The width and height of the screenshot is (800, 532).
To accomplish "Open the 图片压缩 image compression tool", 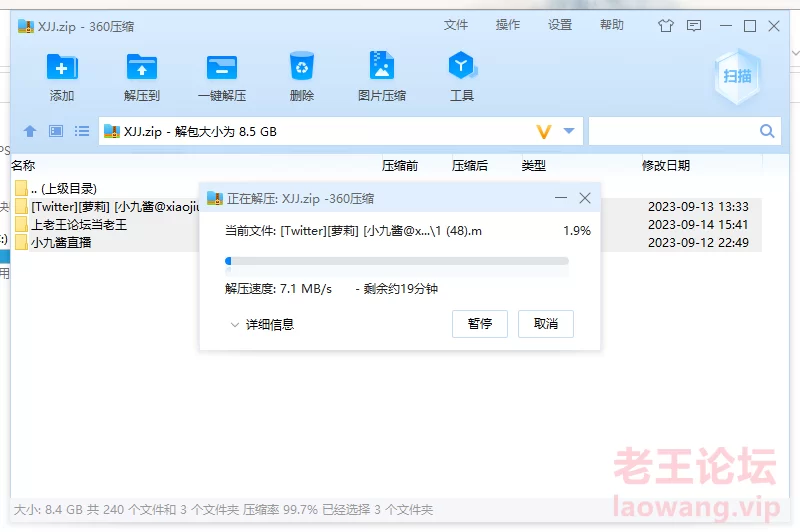I will point(382,65).
